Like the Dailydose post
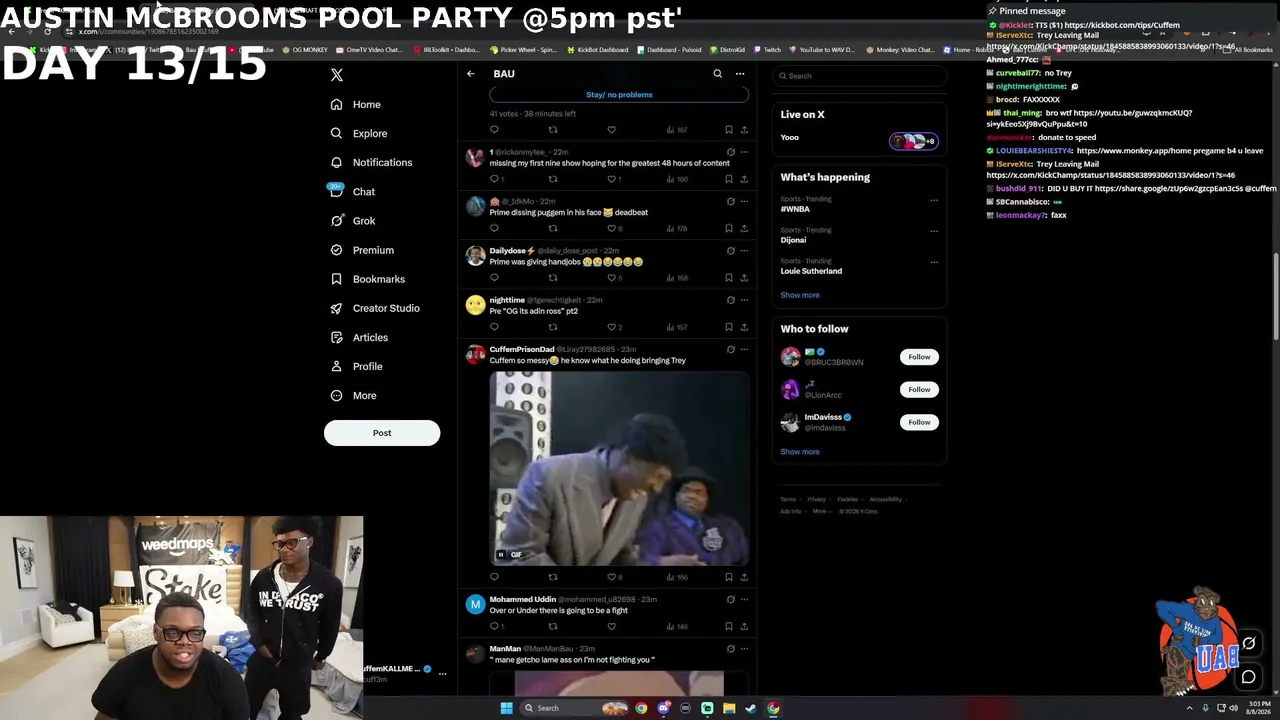Screen dimensions: 1280x720 (612, 278)
